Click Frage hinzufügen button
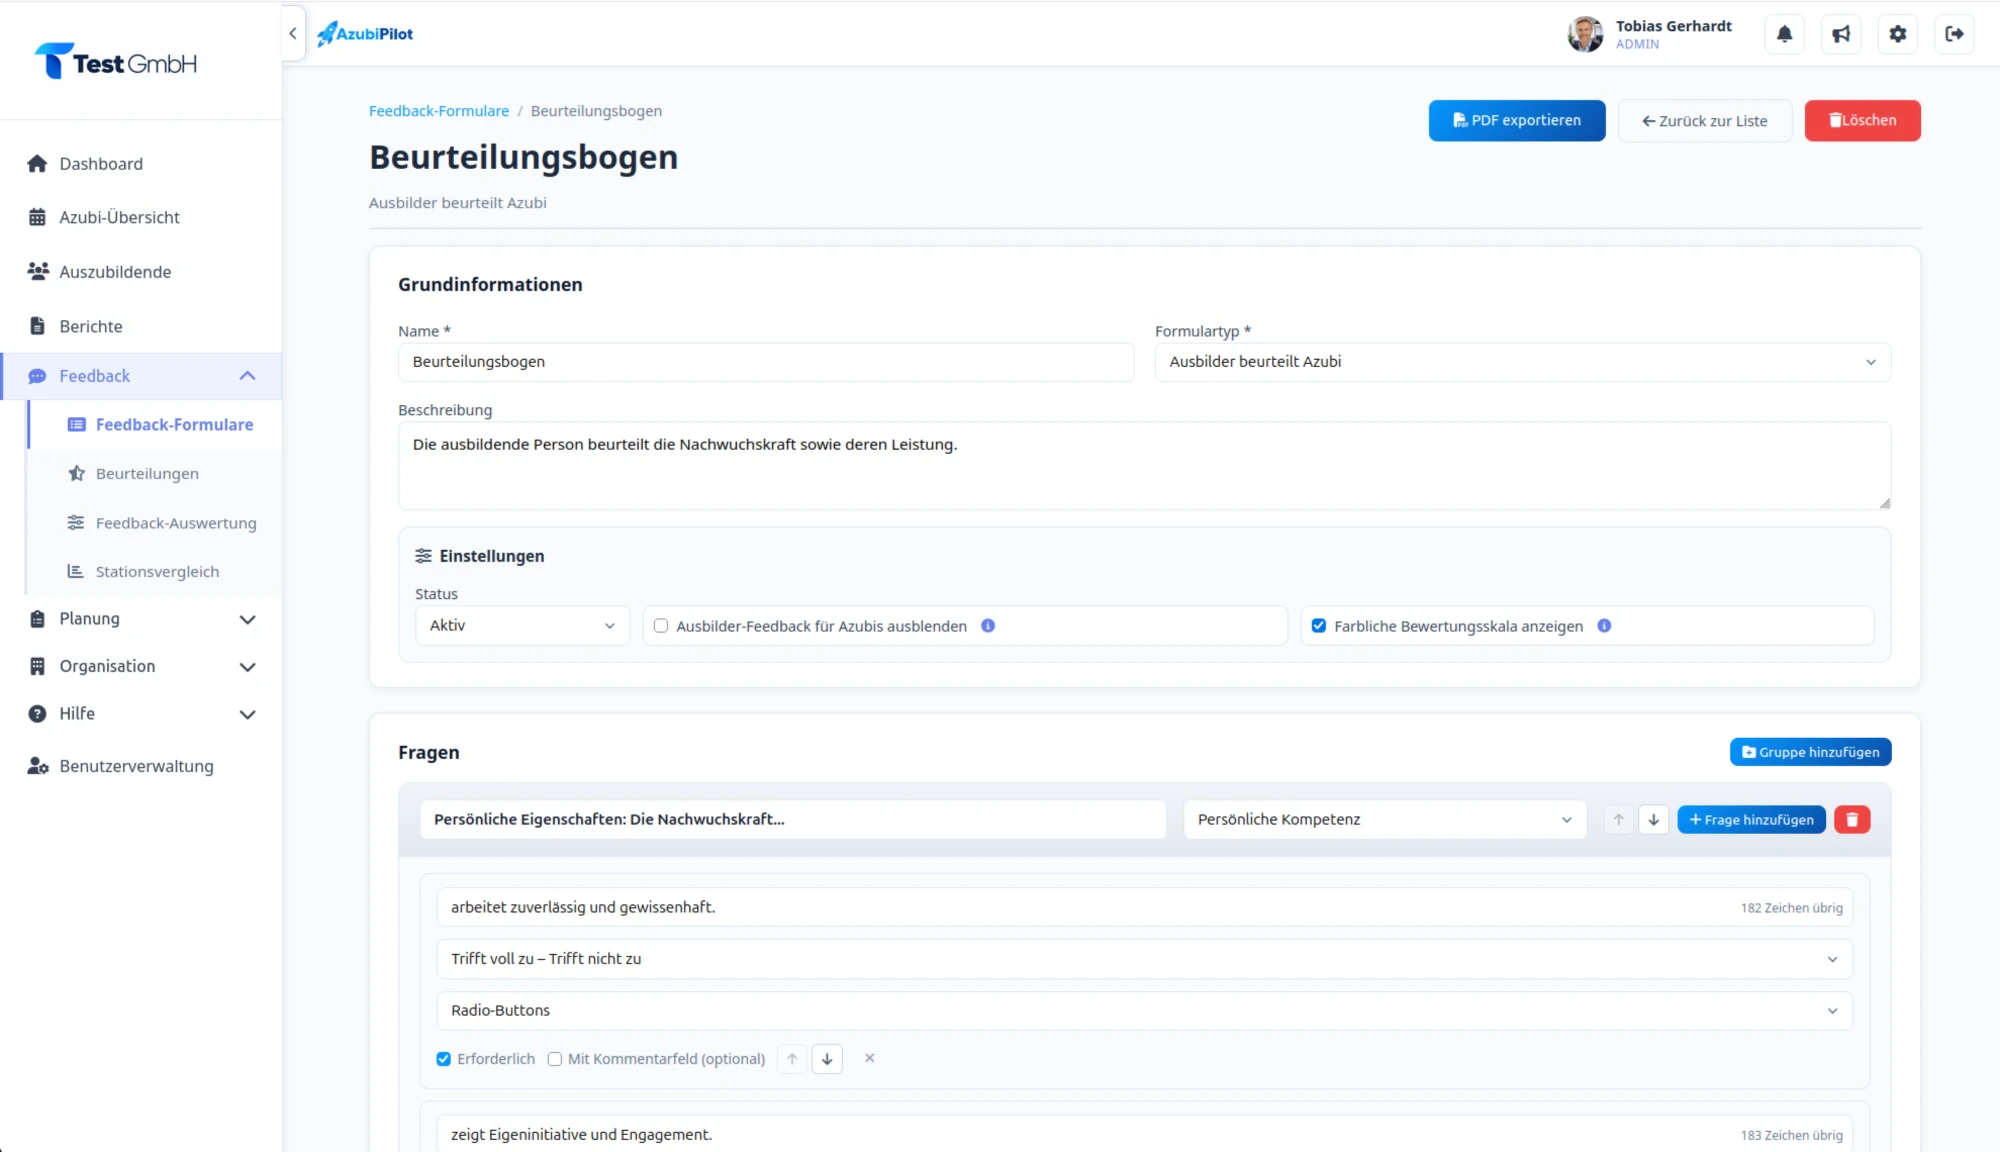This screenshot has width=2000, height=1152. click(1751, 820)
